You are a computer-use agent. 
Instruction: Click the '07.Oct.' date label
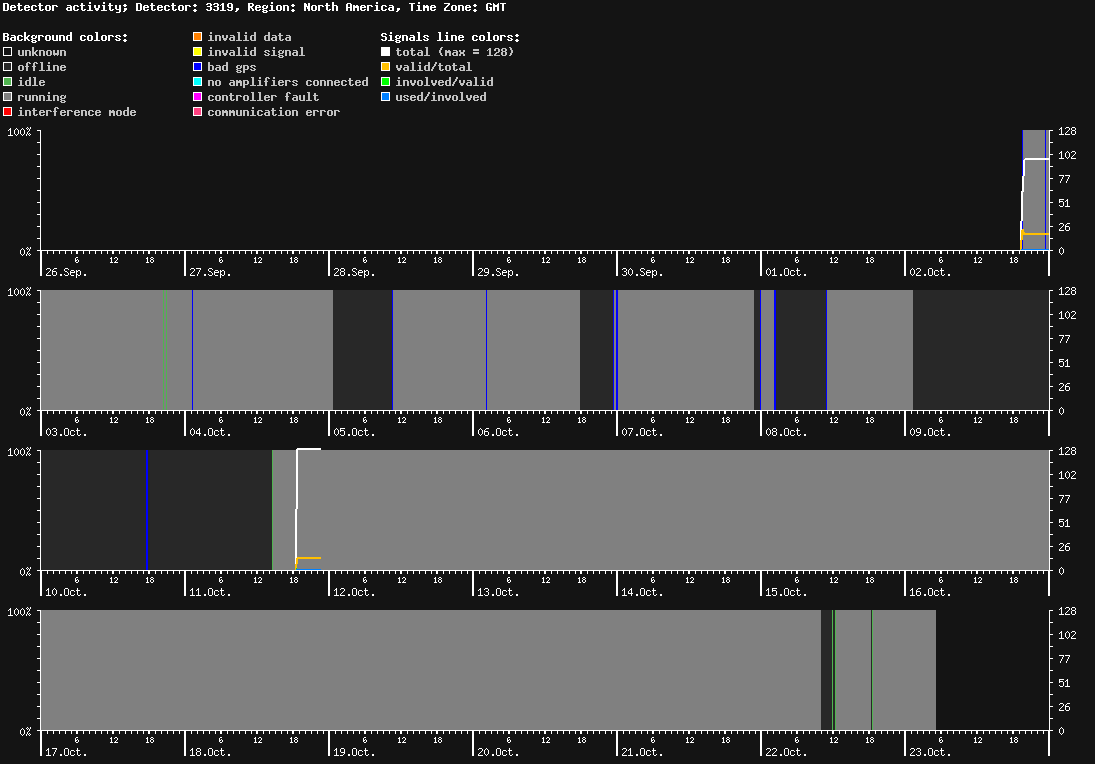click(642, 432)
